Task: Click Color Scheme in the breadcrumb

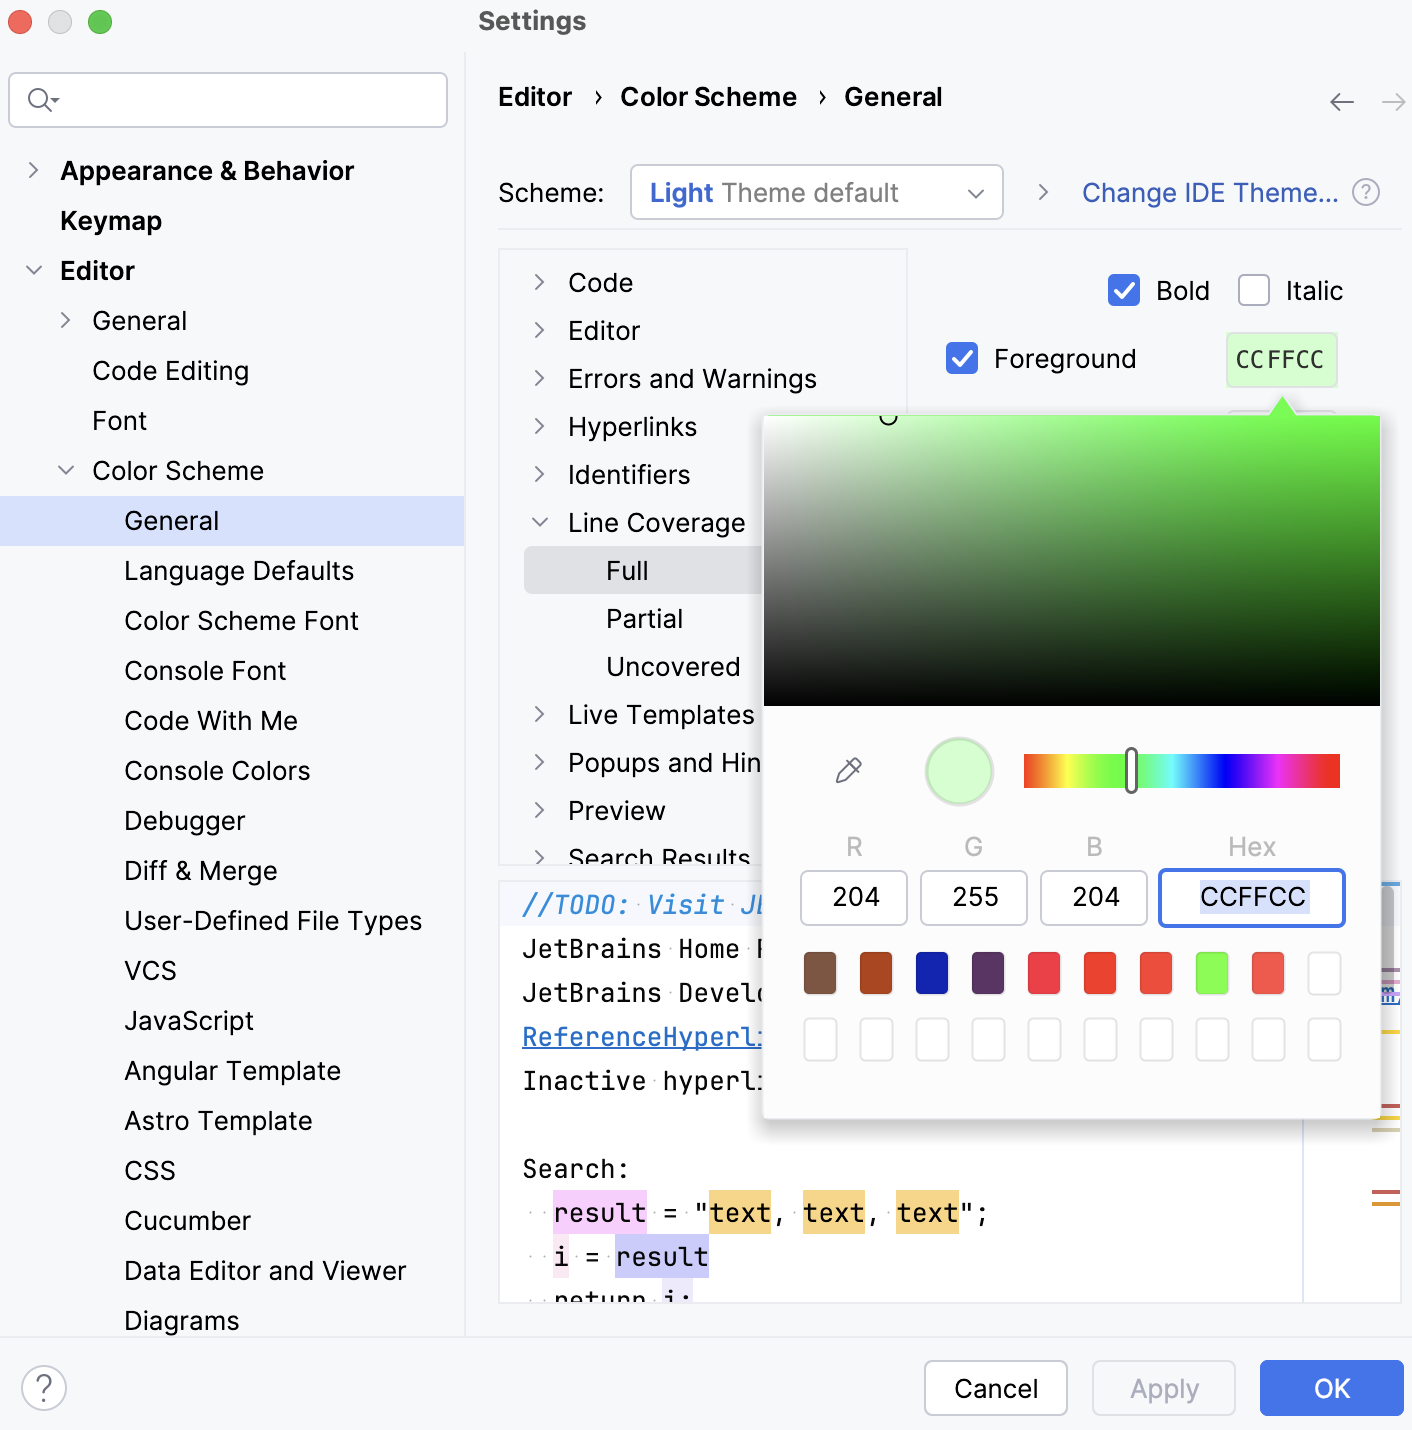Action: (708, 96)
